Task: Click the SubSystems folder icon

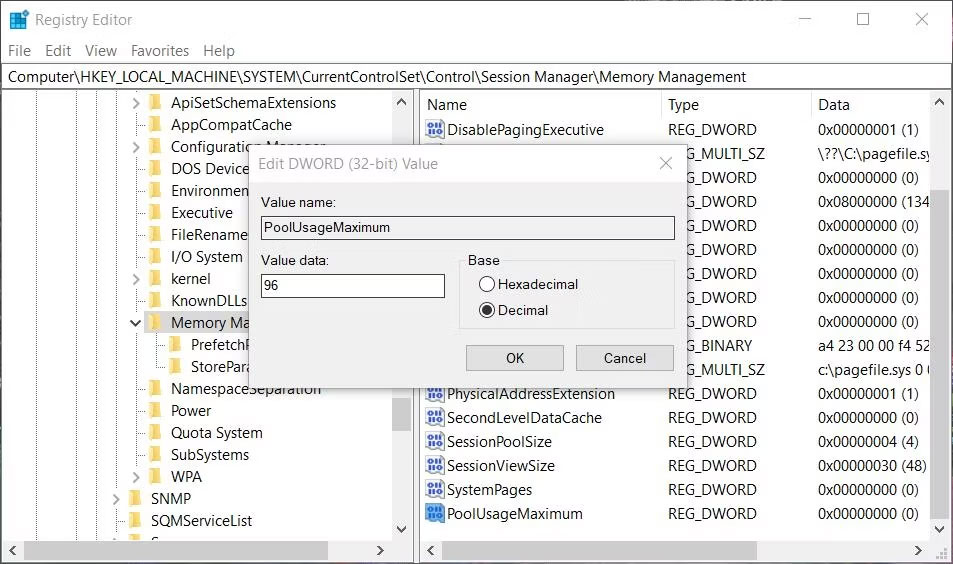Action: coord(155,455)
